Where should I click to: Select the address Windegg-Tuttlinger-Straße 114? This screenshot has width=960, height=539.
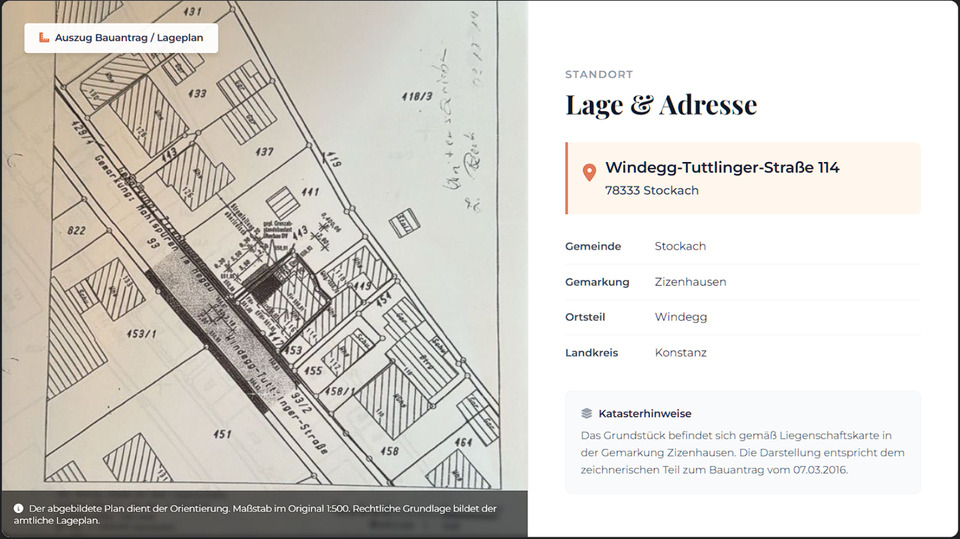pyautogui.click(x=722, y=168)
